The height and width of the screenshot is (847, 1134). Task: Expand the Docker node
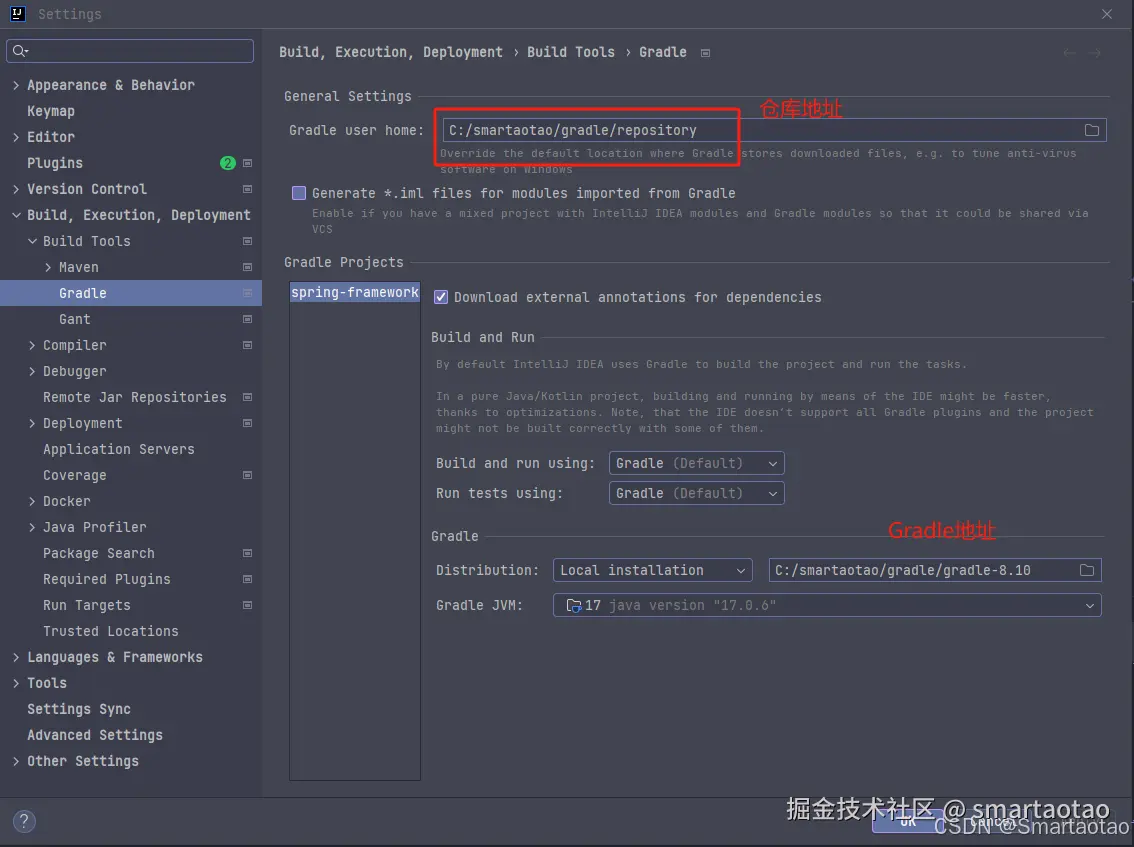(x=32, y=502)
